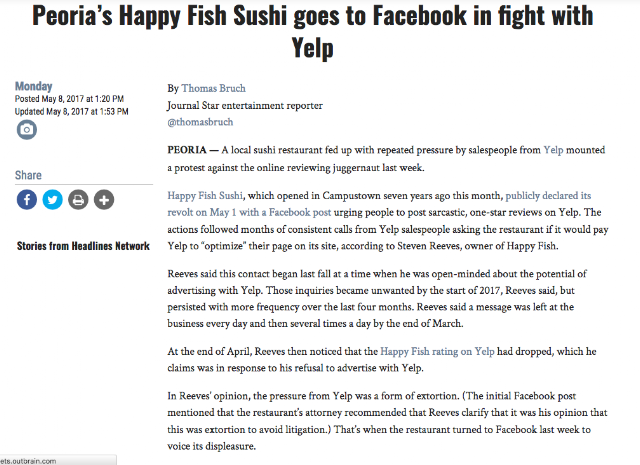Share the article on Twitter
This screenshot has height=465, width=640.
[53, 200]
